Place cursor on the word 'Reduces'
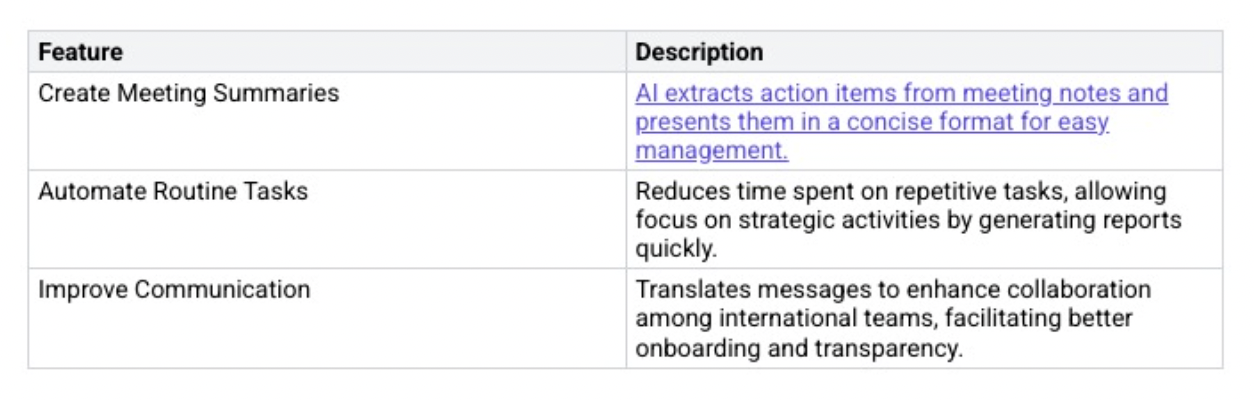The width and height of the screenshot is (1254, 400). (674, 192)
